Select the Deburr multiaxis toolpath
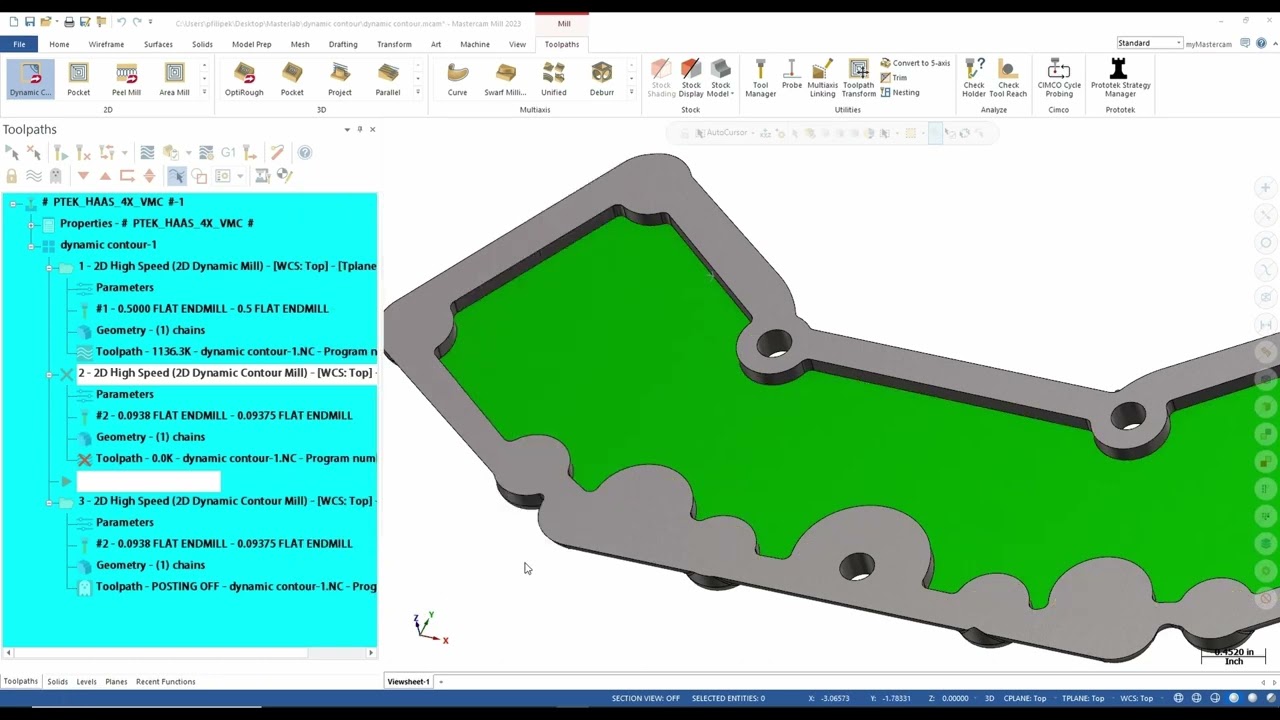 pos(601,79)
